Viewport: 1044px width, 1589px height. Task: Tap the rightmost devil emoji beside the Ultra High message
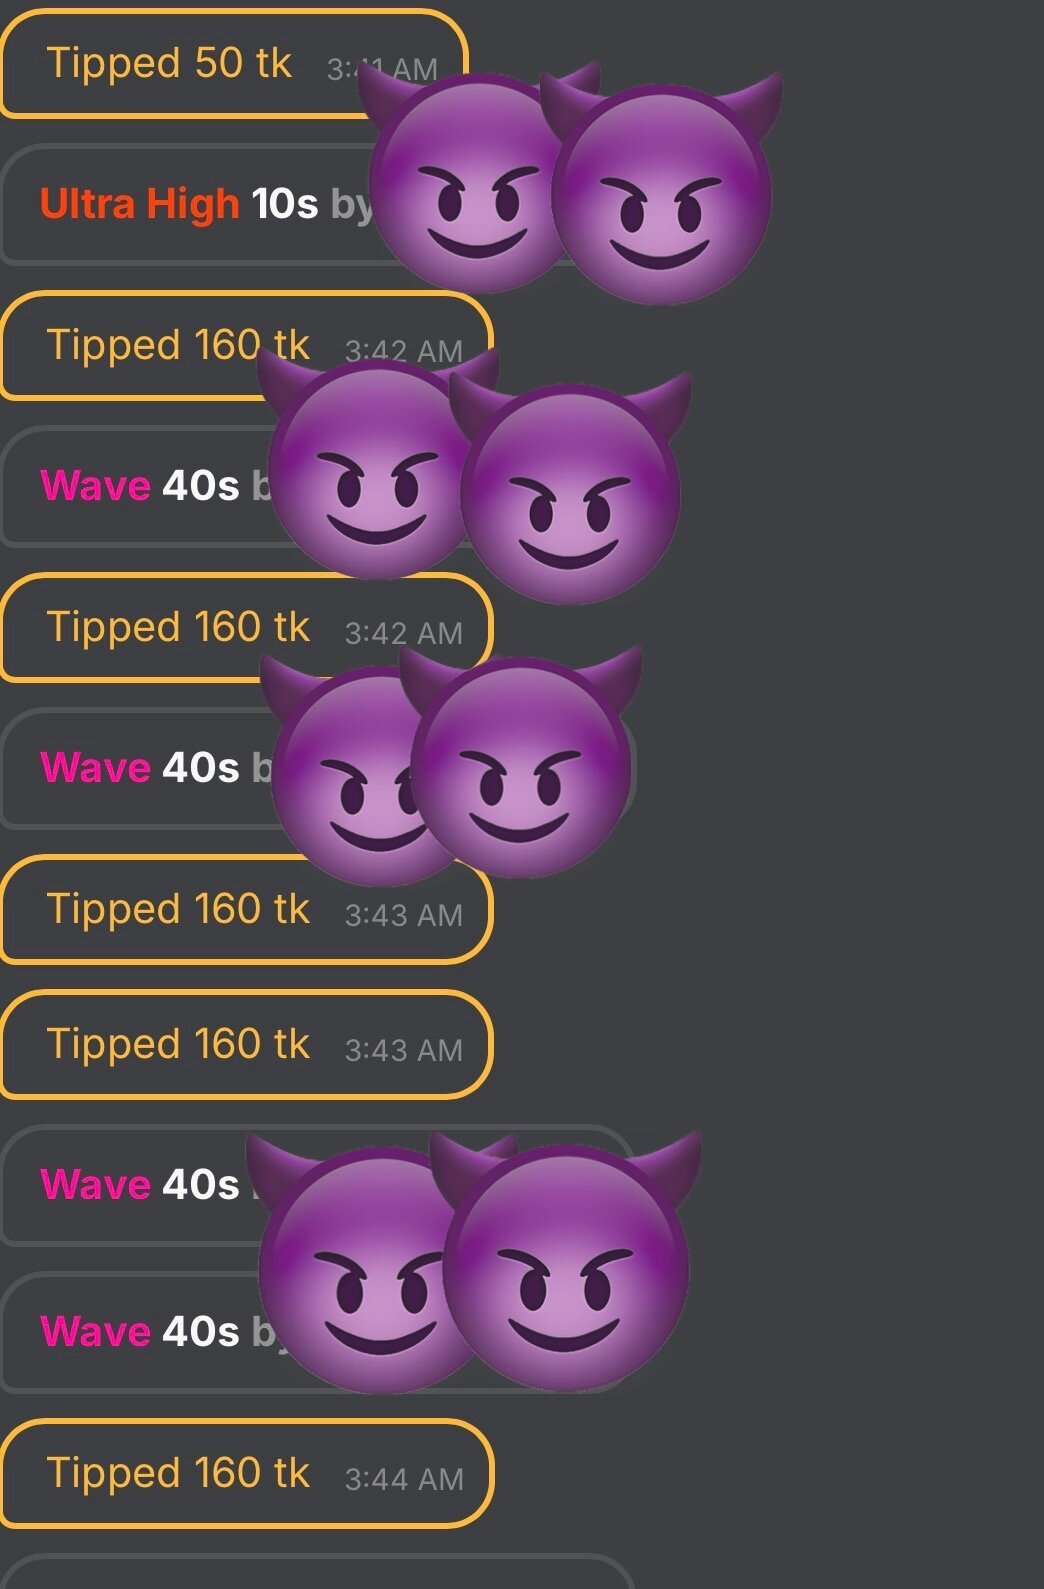662,190
